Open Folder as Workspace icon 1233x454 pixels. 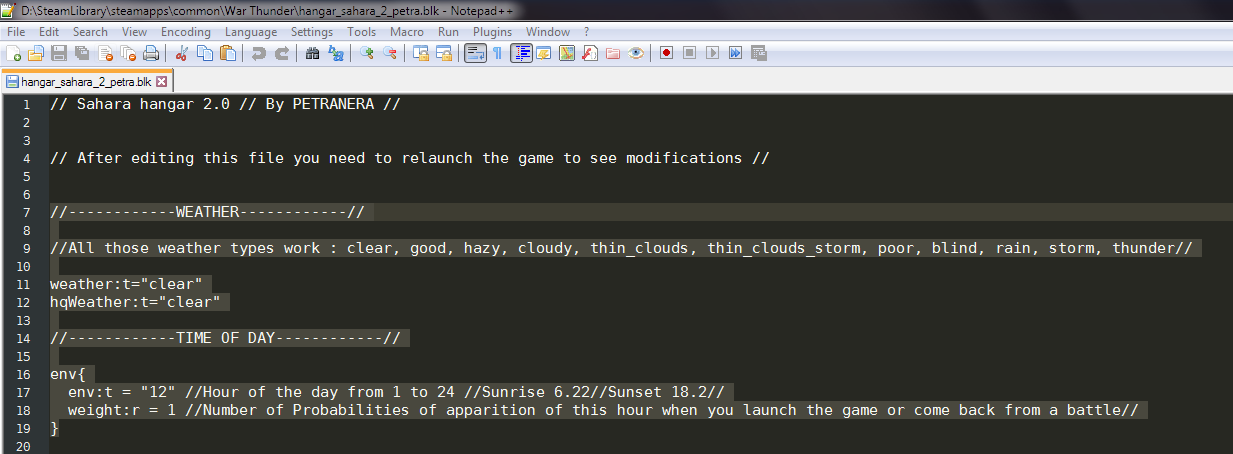pyautogui.click(x=613, y=53)
